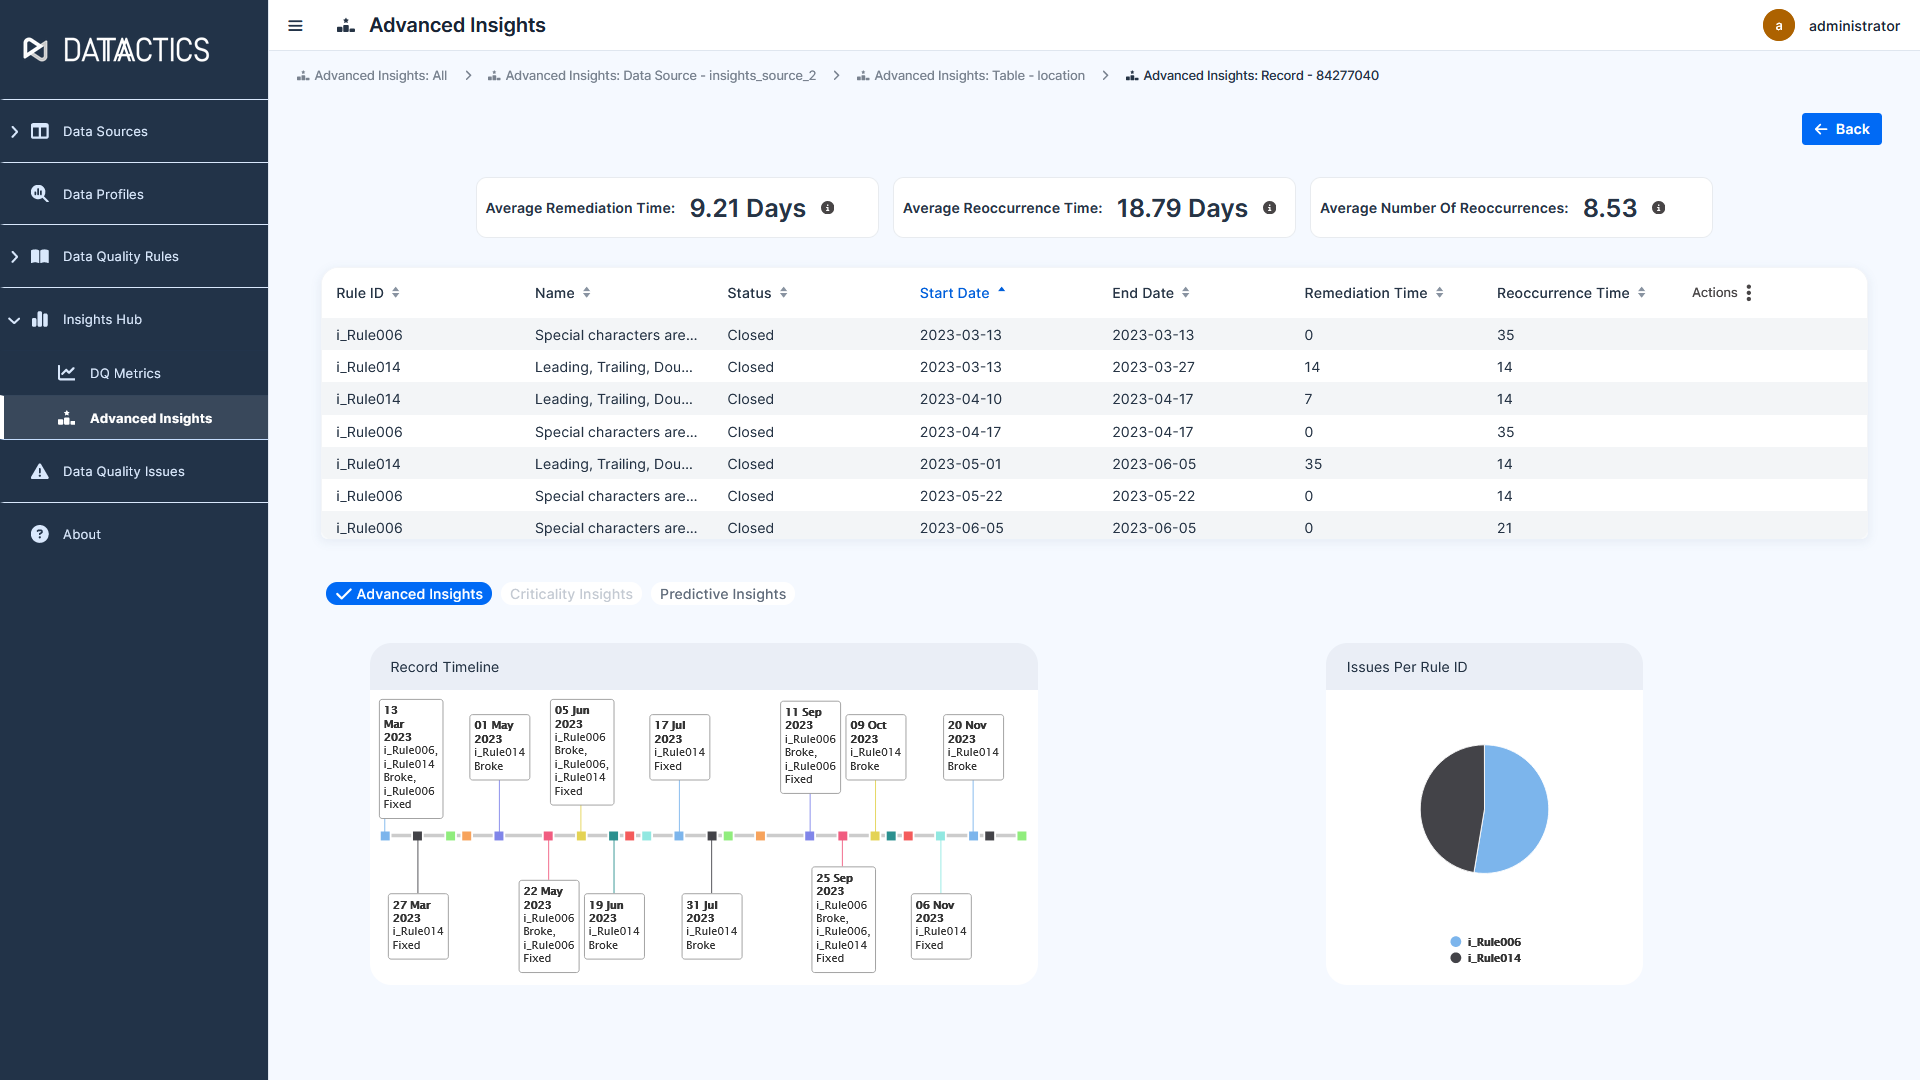Switch to Predictive Insights view

point(722,593)
